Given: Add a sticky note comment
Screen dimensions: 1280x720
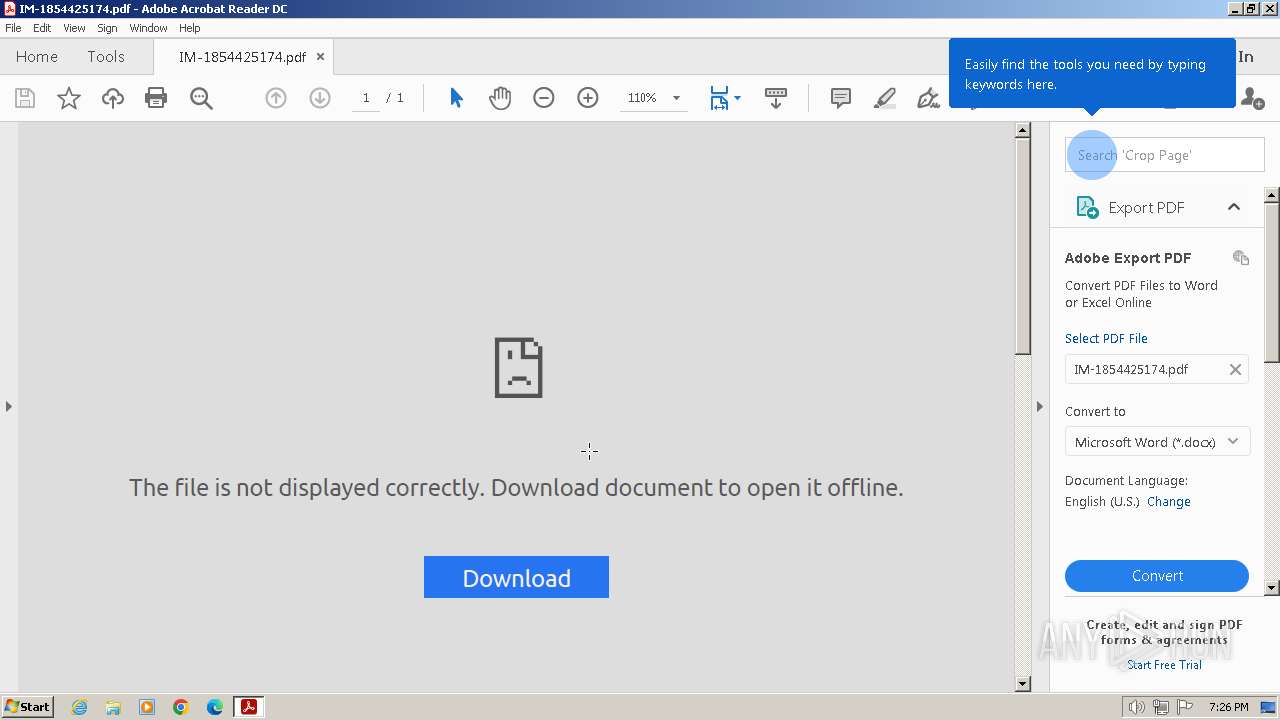Looking at the screenshot, I should pos(841,98).
